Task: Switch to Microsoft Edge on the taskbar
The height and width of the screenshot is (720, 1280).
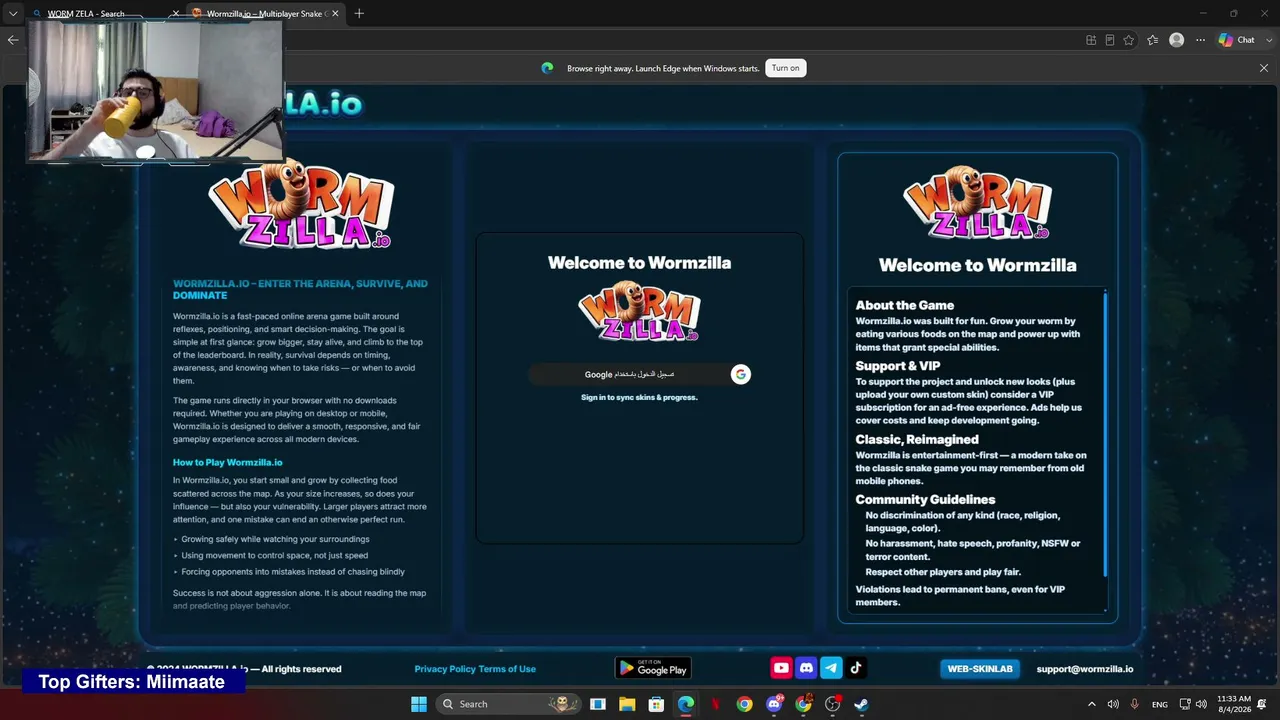Action: (686, 704)
